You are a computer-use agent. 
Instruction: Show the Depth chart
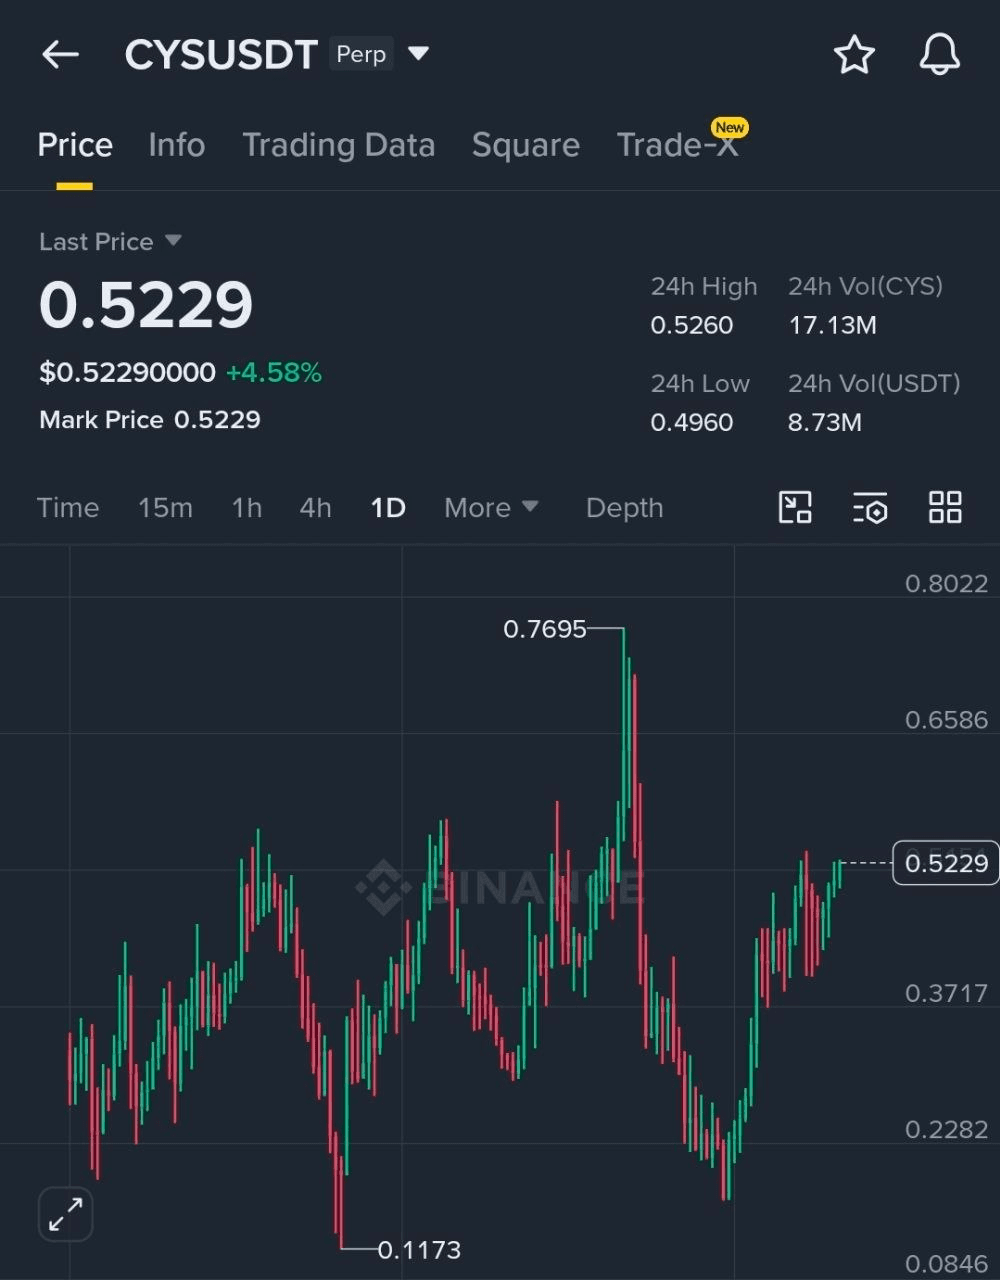[x=624, y=508]
